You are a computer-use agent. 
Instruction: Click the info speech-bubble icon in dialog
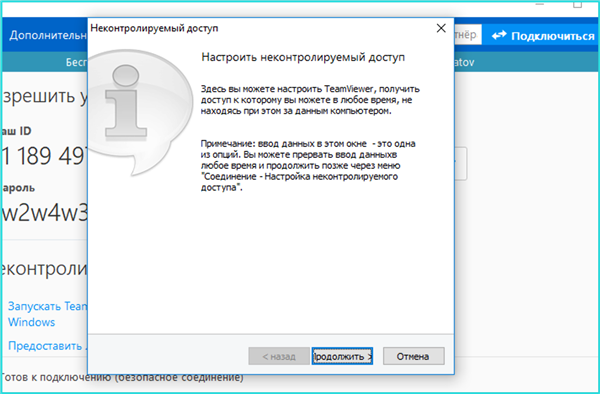(x=140, y=113)
